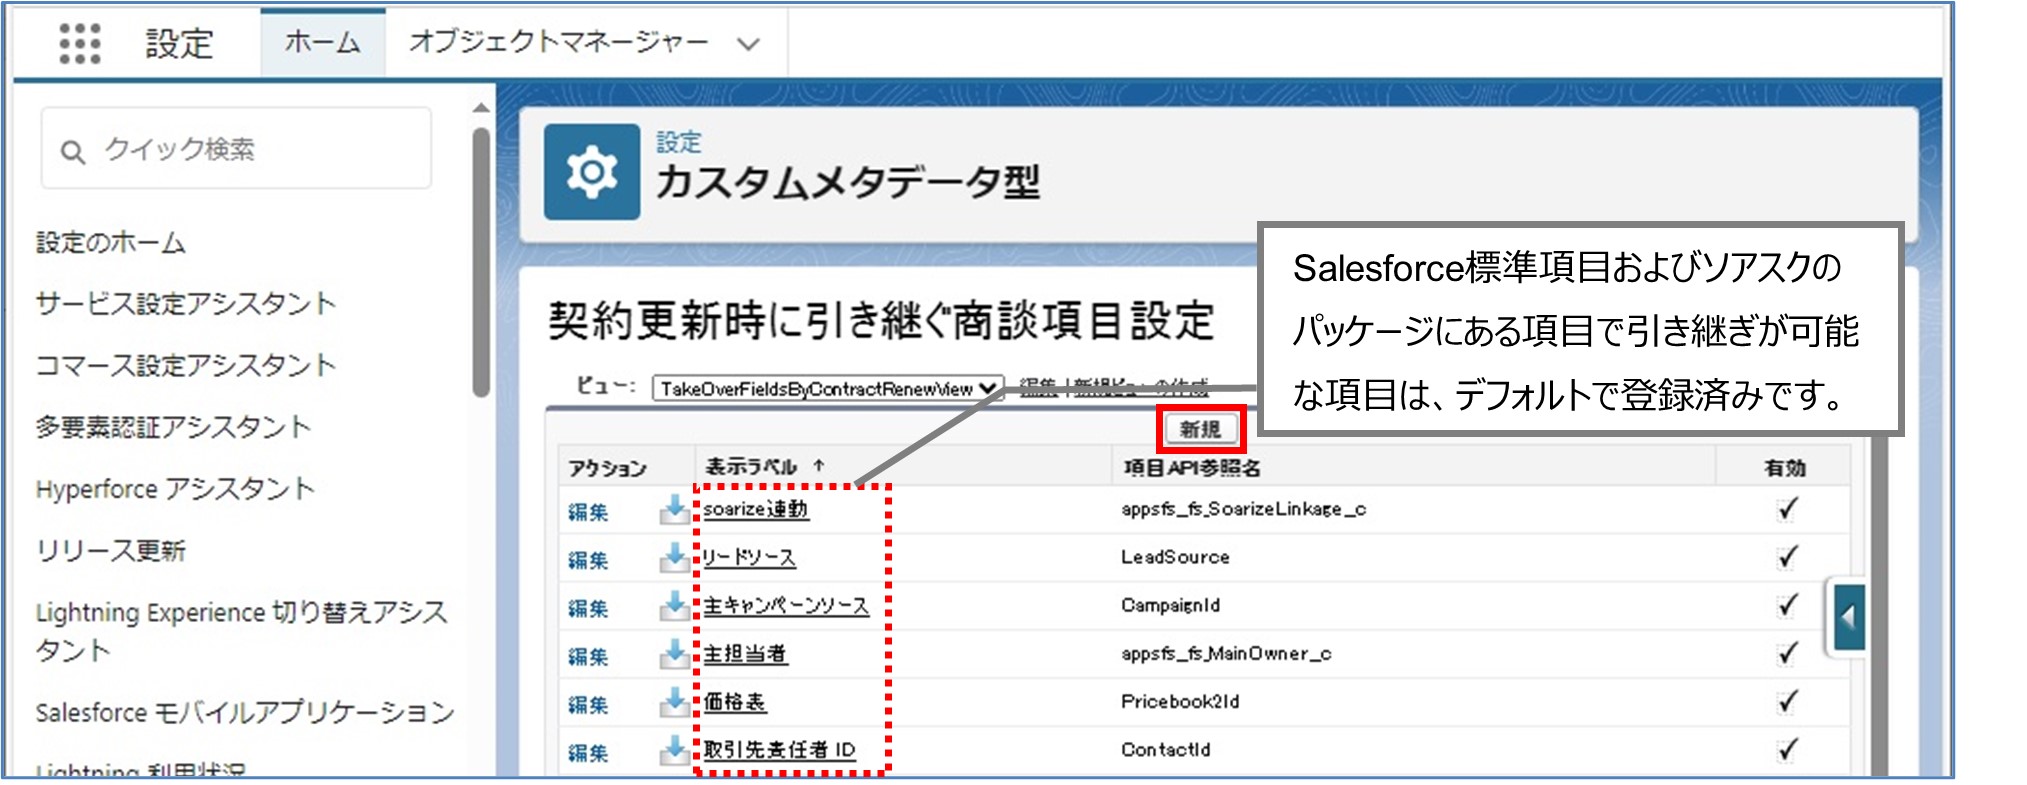Click the download icon in 取引先責任者 ID row
2027x785 pixels.
[675, 749]
